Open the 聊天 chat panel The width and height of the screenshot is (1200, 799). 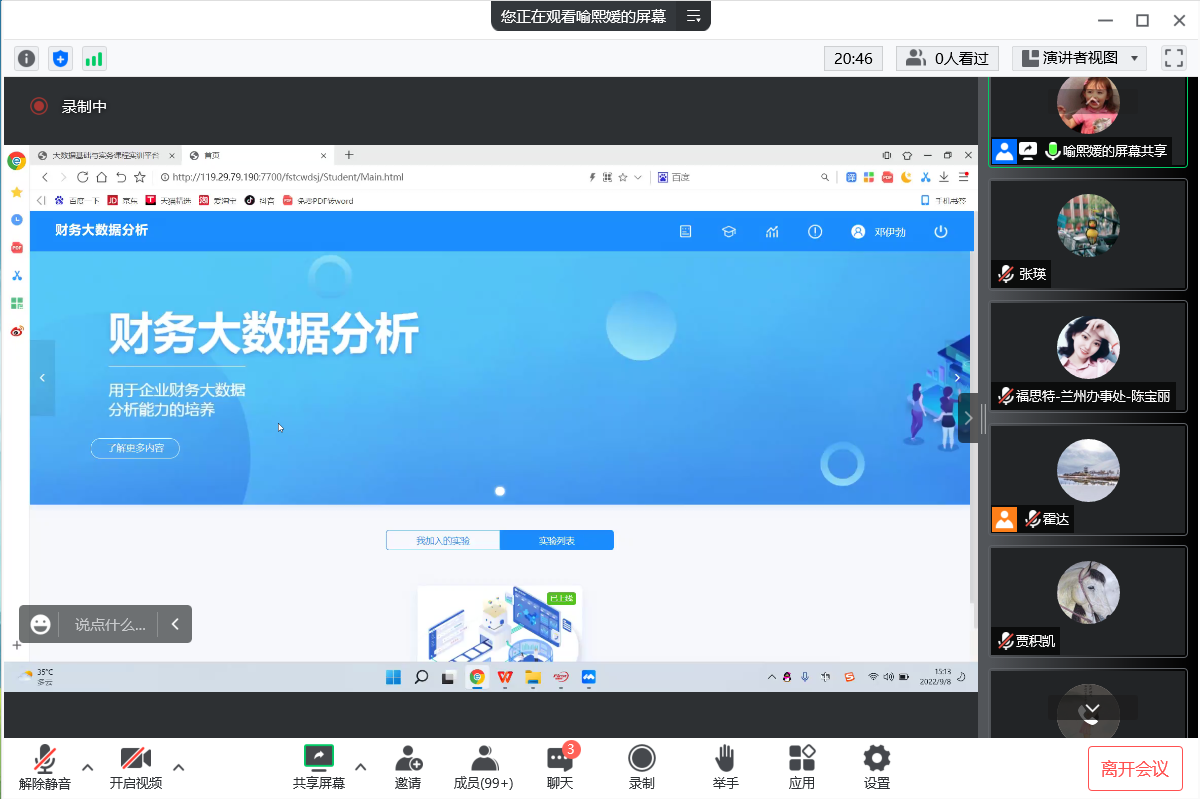point(560,767)
